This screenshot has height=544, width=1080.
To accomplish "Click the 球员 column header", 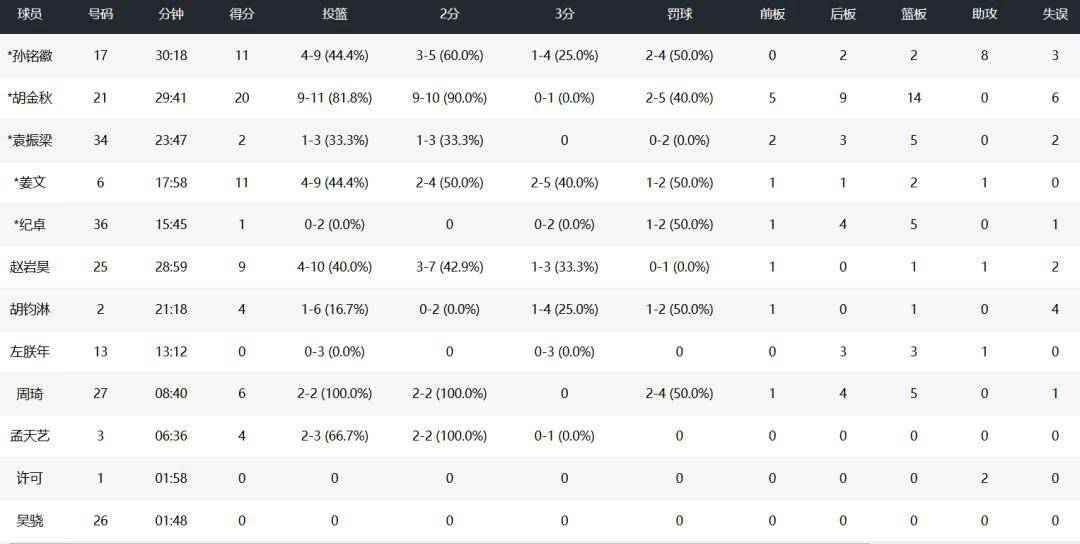I will [x=30, y=14].
